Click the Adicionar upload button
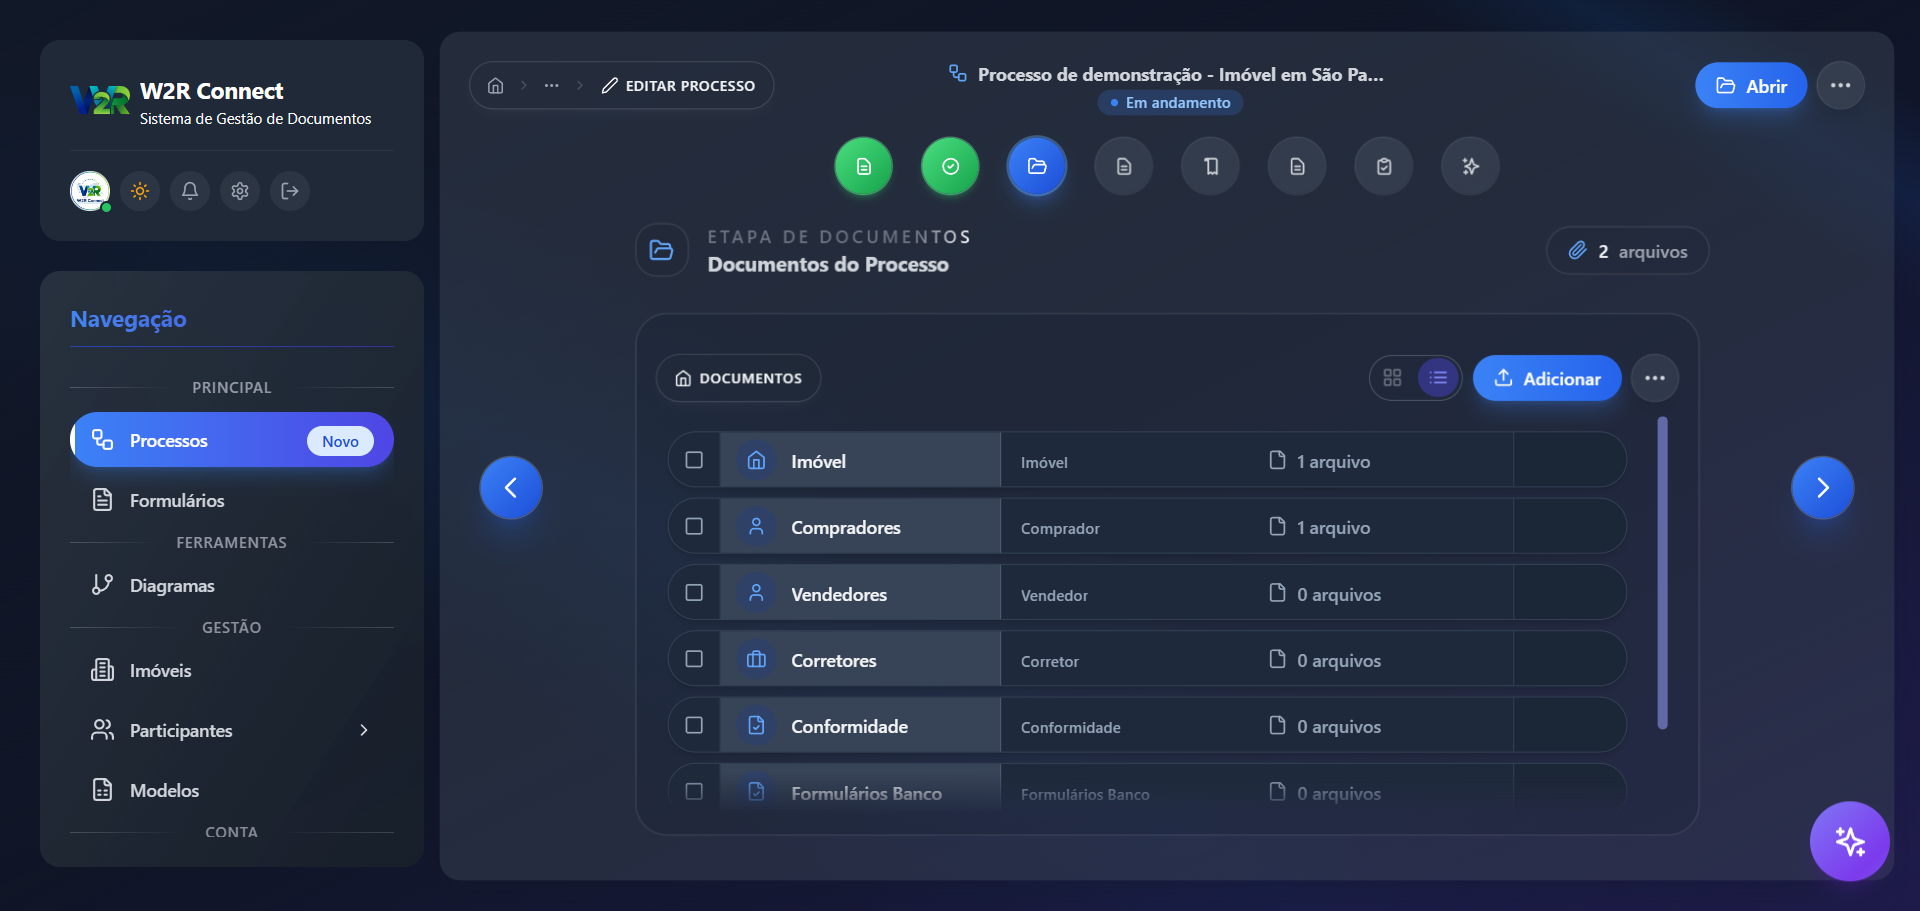Screen dimensions: 1920x911 1547,378
